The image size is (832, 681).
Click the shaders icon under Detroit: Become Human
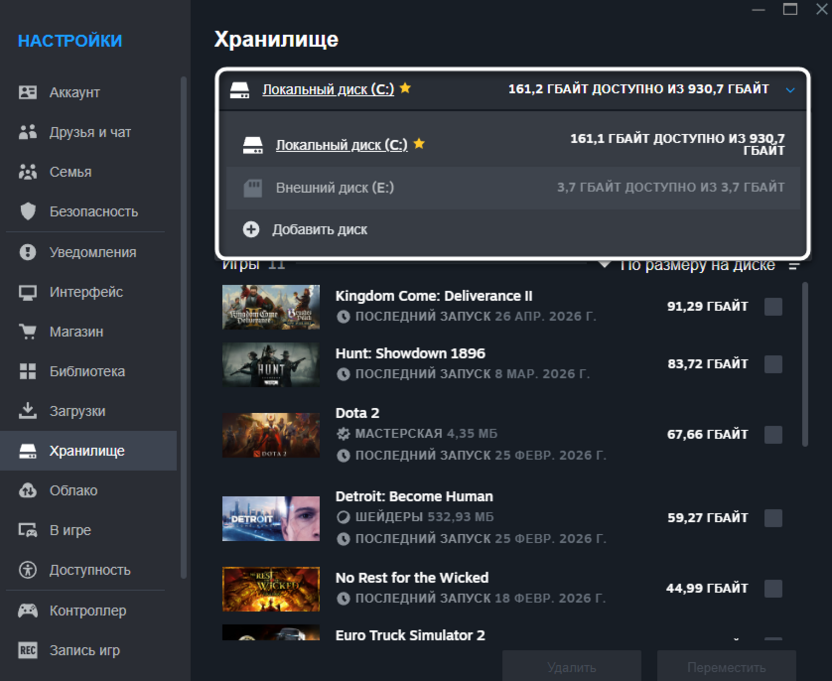point(343,516)
